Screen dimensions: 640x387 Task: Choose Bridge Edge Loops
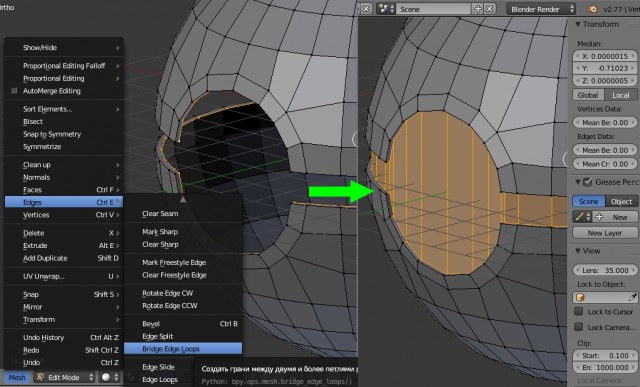[x=183, y=349]
